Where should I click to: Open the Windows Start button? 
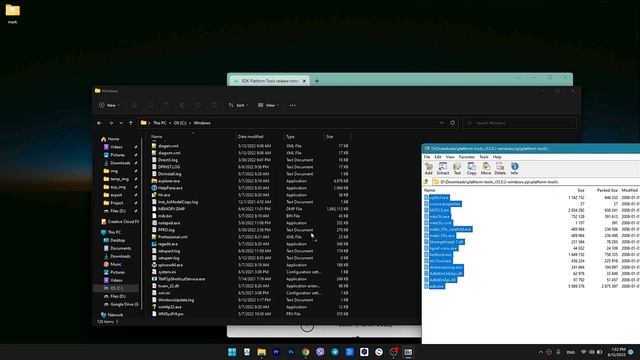click(x=232, y=352)
